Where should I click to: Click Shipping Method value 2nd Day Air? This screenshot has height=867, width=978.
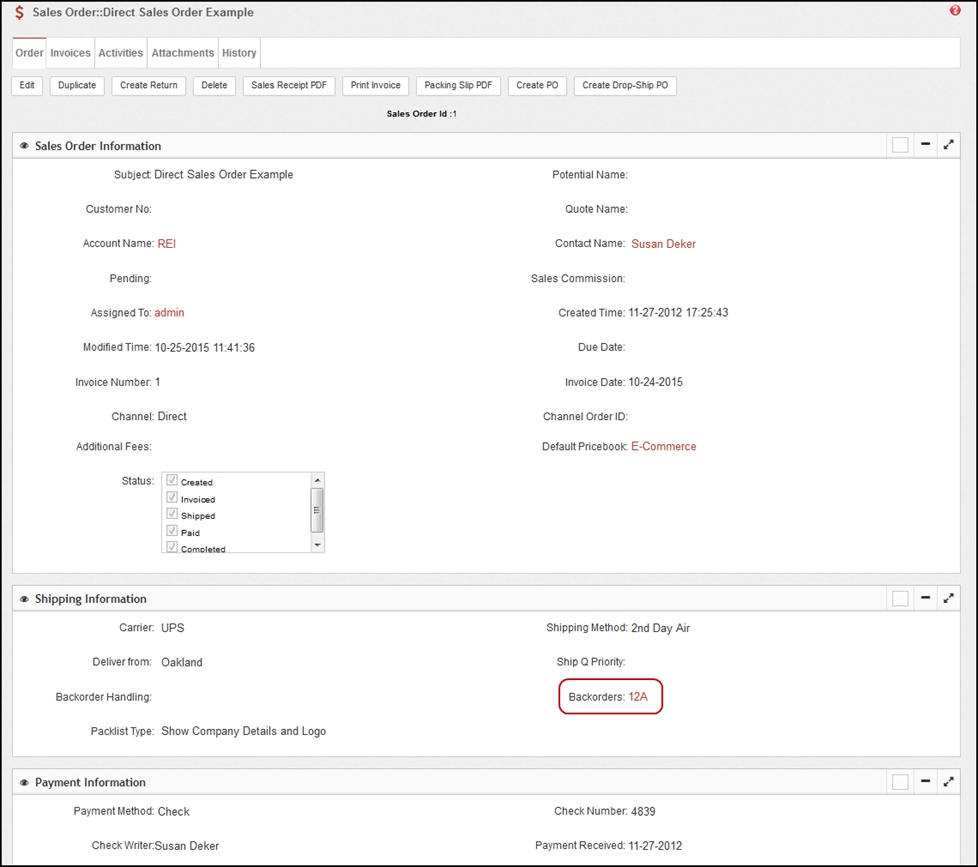pos(661,628)
